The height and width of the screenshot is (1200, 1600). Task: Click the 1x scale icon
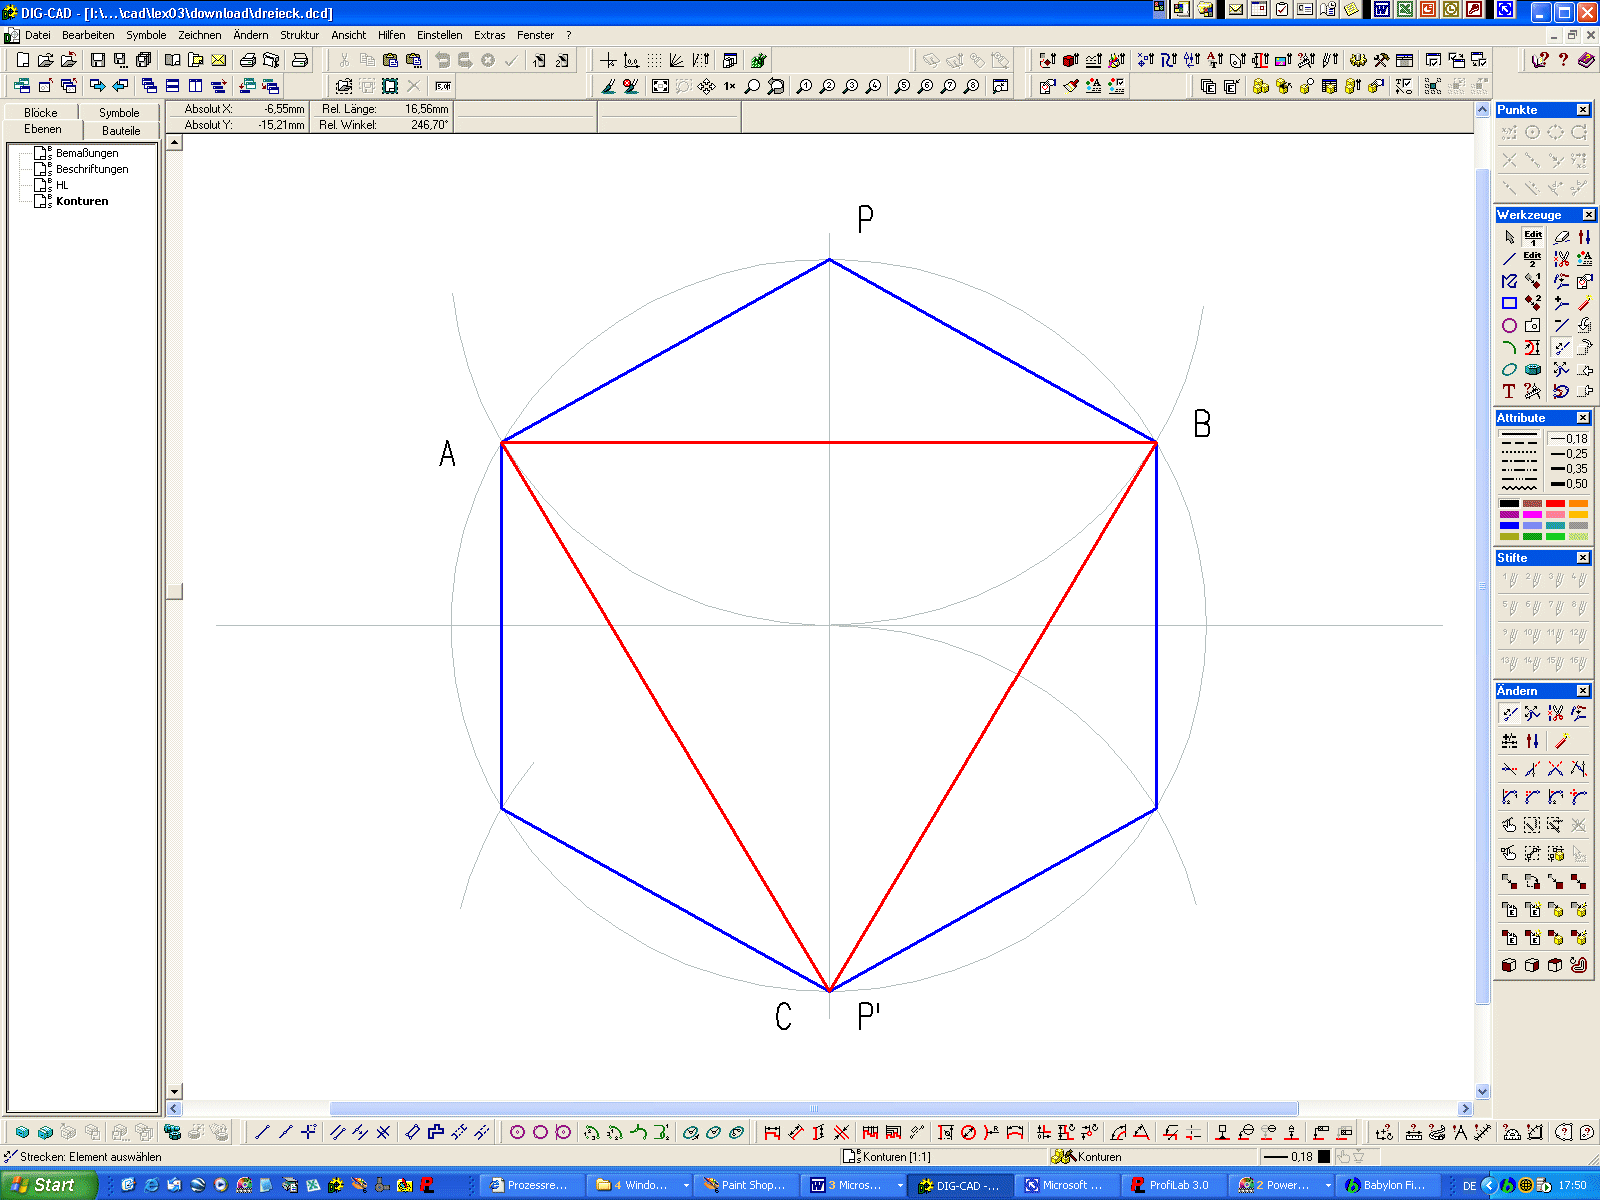730,87
